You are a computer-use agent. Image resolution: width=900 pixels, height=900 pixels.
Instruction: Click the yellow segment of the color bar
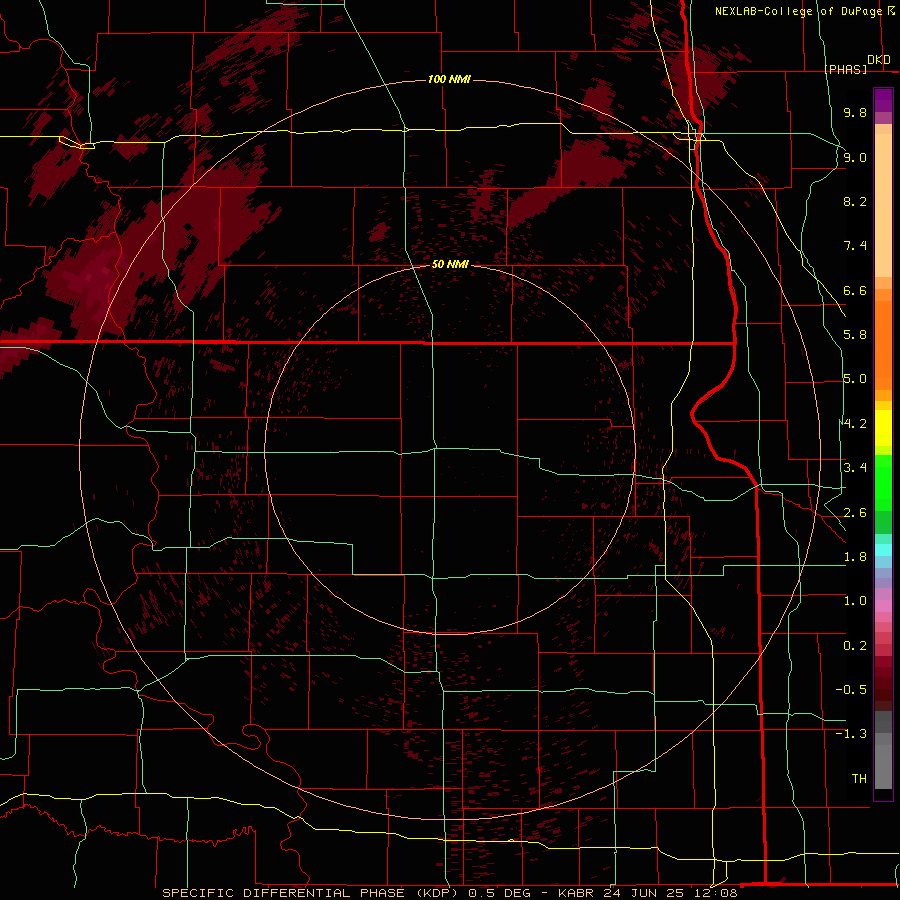point(883,428)
